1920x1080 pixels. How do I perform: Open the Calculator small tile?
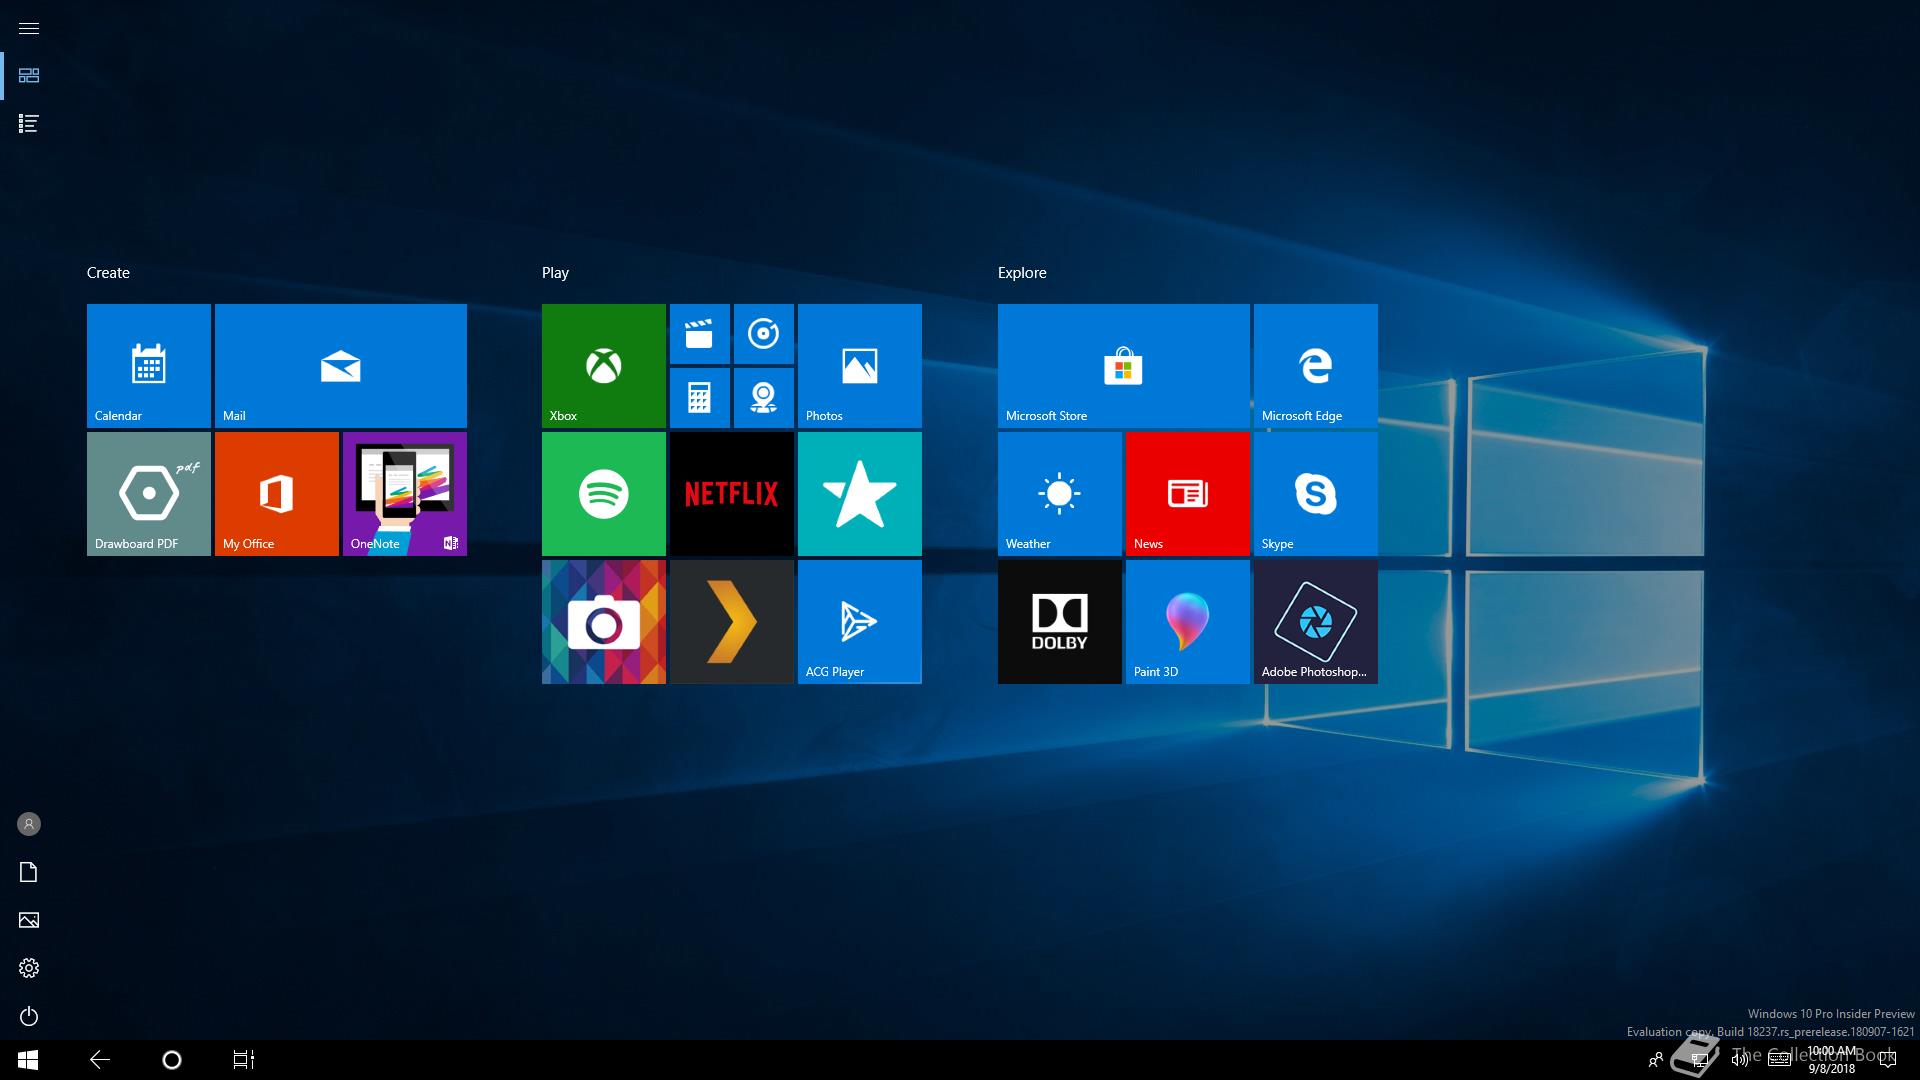pos(700,398)
